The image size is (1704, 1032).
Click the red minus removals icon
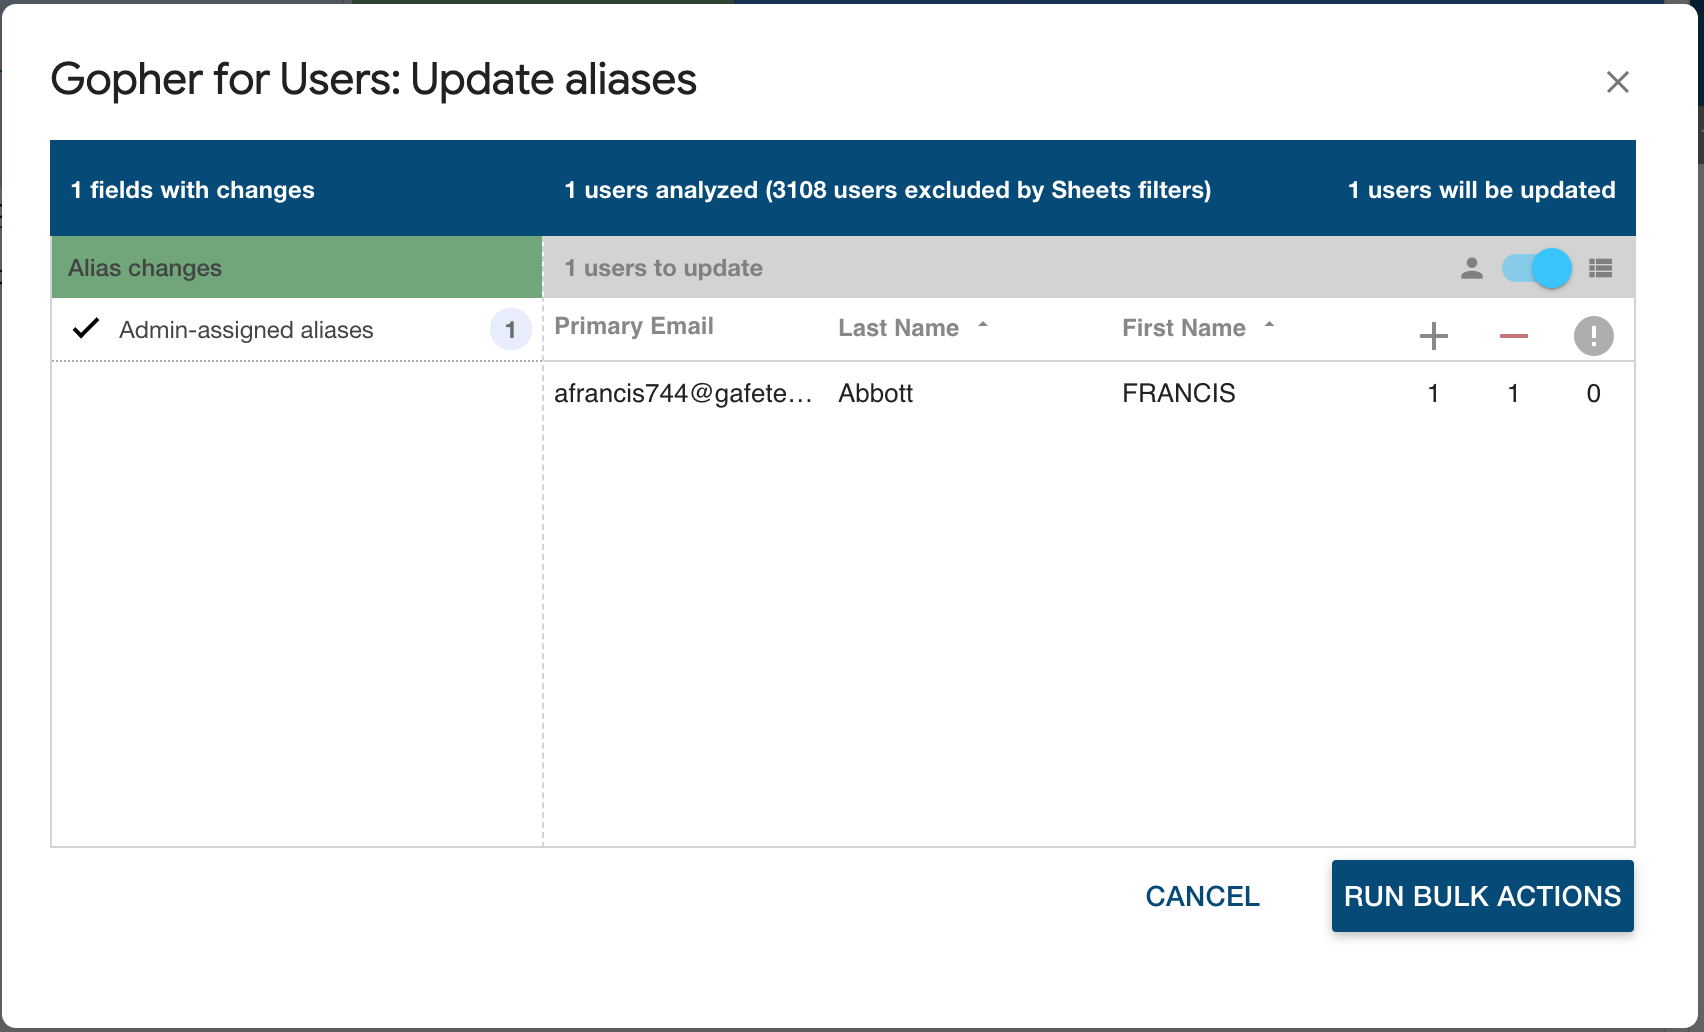[1513, 336]
